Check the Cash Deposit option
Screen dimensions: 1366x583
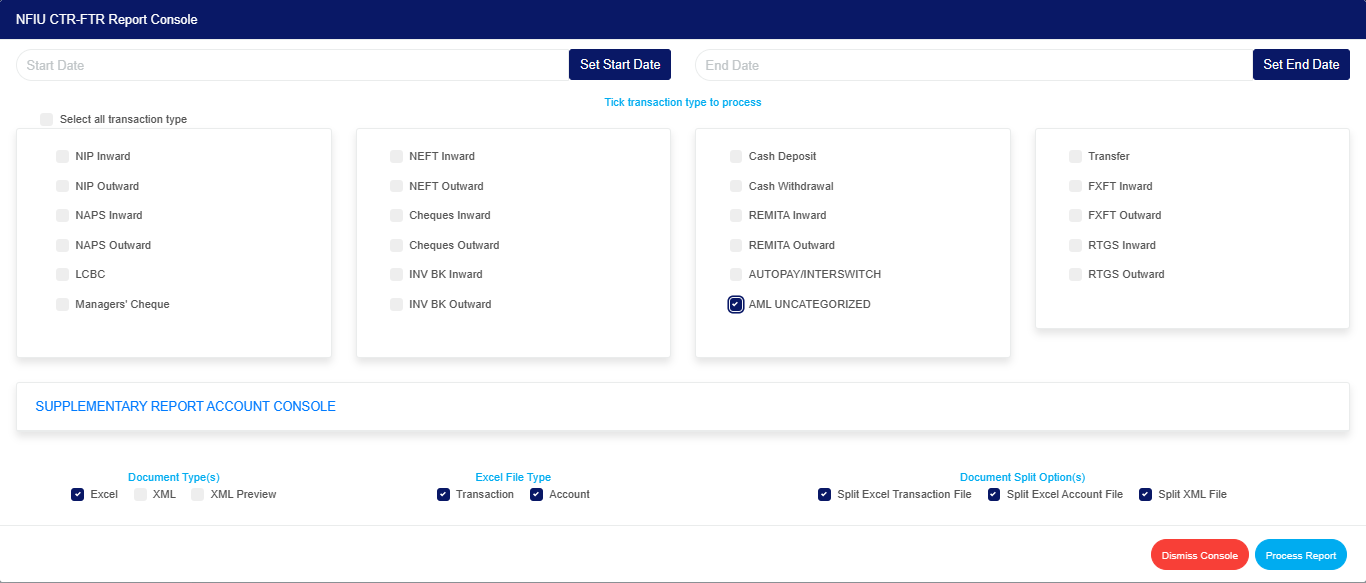pos(736,157)
